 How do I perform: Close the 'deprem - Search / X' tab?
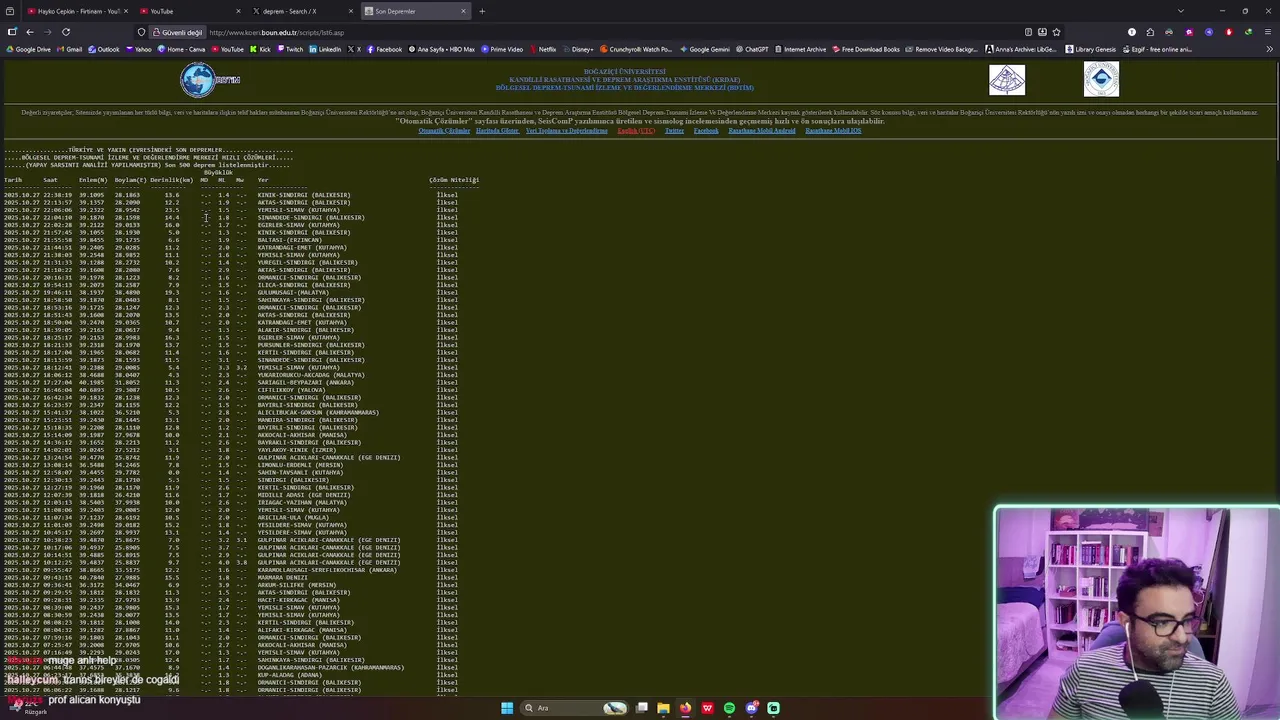(350, 11)
